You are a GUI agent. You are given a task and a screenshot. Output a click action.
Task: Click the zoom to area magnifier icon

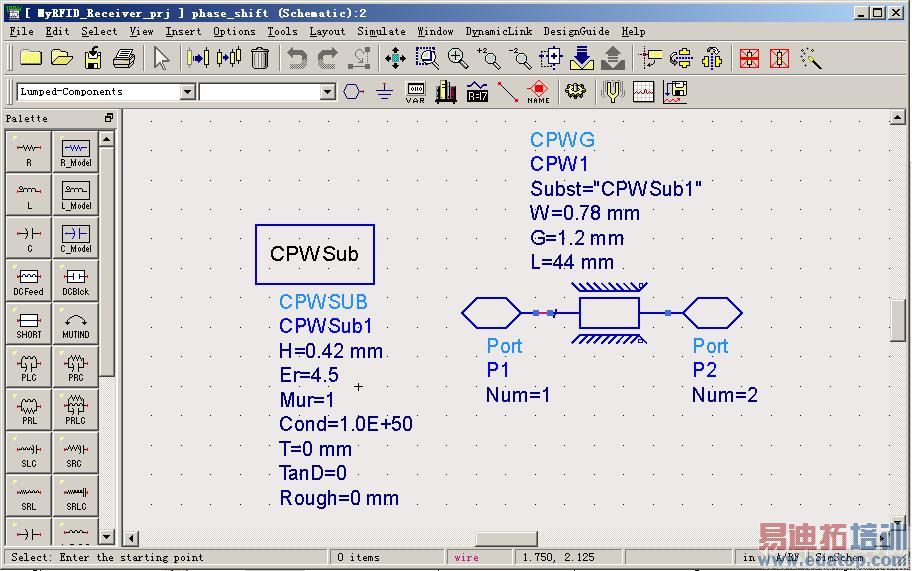[427, 58]
